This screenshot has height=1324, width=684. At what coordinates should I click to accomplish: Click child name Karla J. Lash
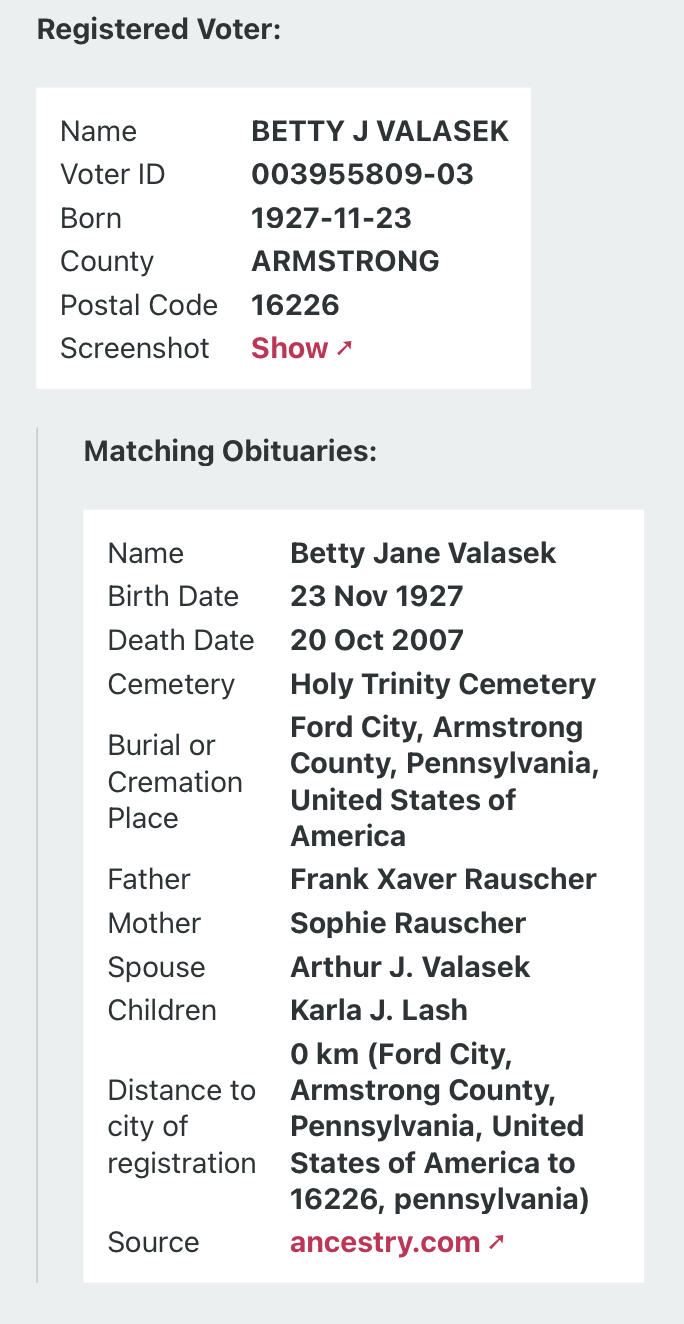pos(379,1010)
